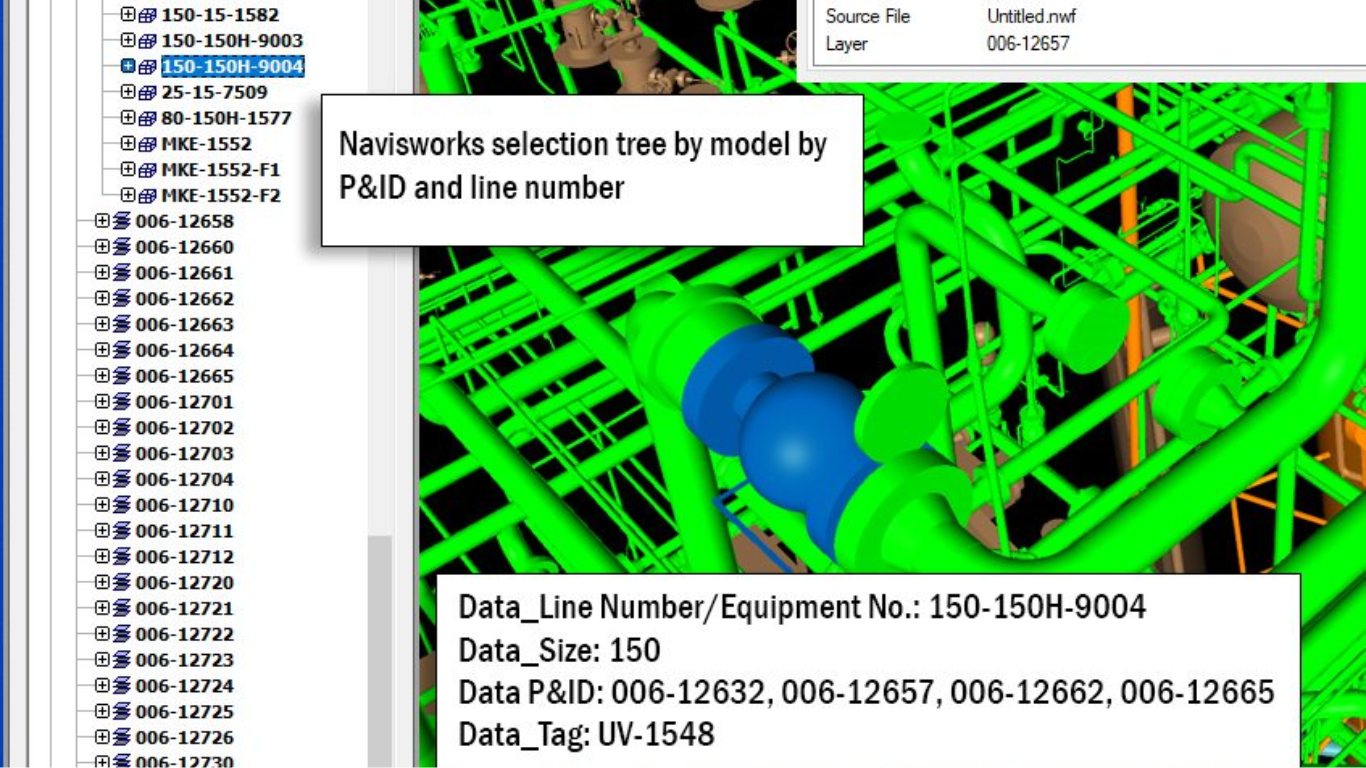Click group icon beside 150-150H-9004
This screenshot has height=768, width=1366.
[147, 67]
